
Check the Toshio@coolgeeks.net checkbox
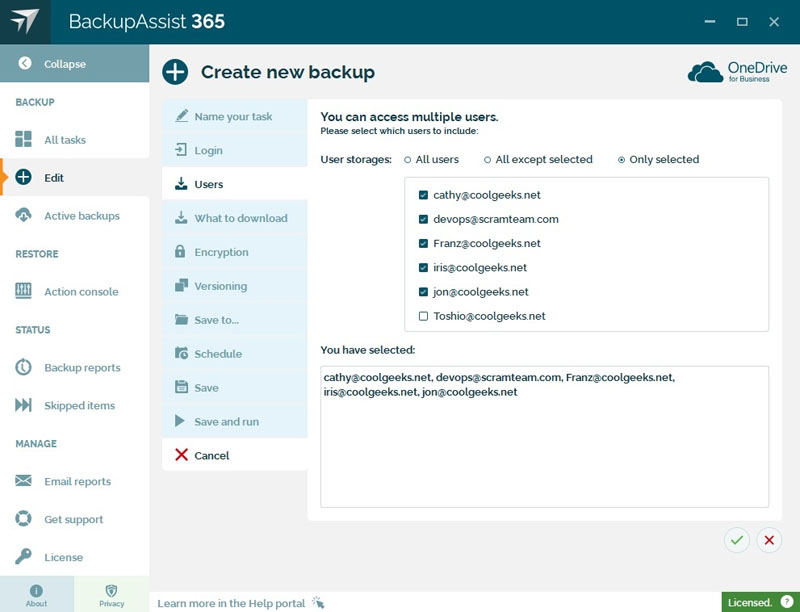[x=423, y=316]
